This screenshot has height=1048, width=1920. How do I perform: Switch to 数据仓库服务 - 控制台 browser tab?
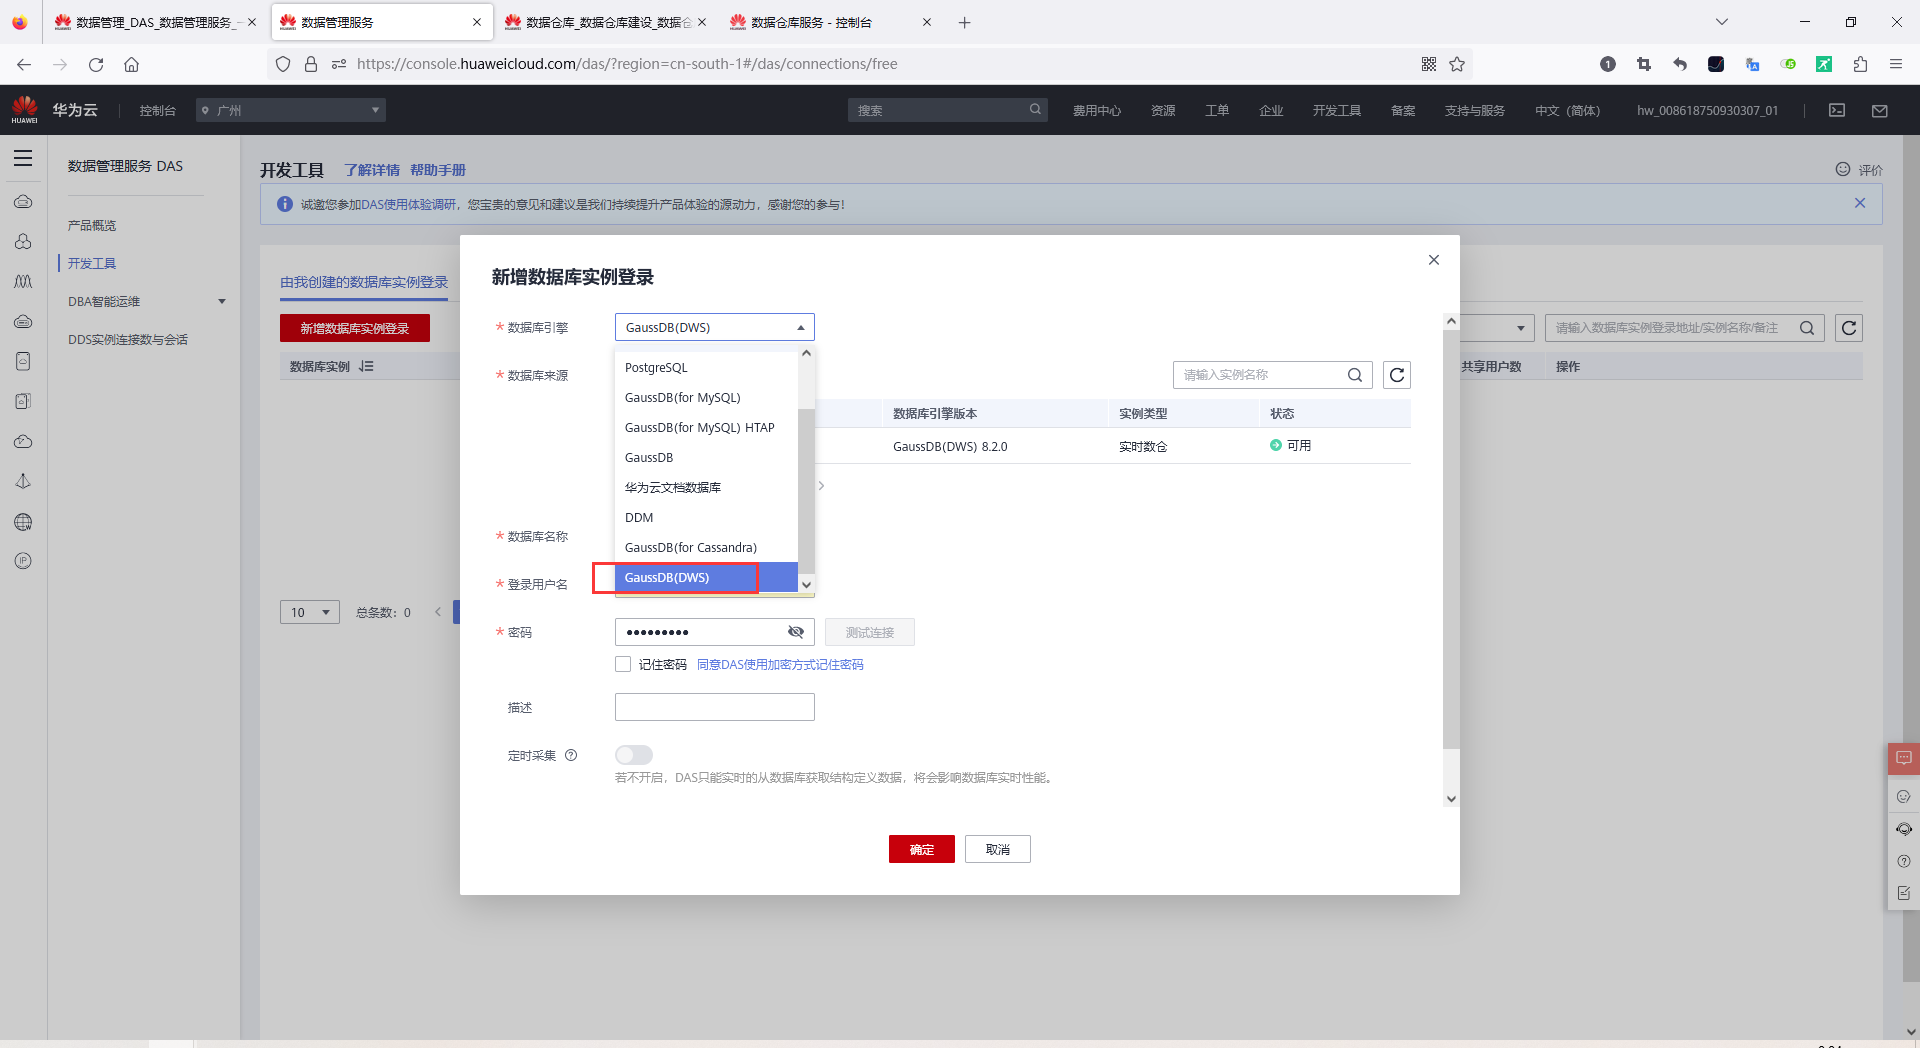830,22
